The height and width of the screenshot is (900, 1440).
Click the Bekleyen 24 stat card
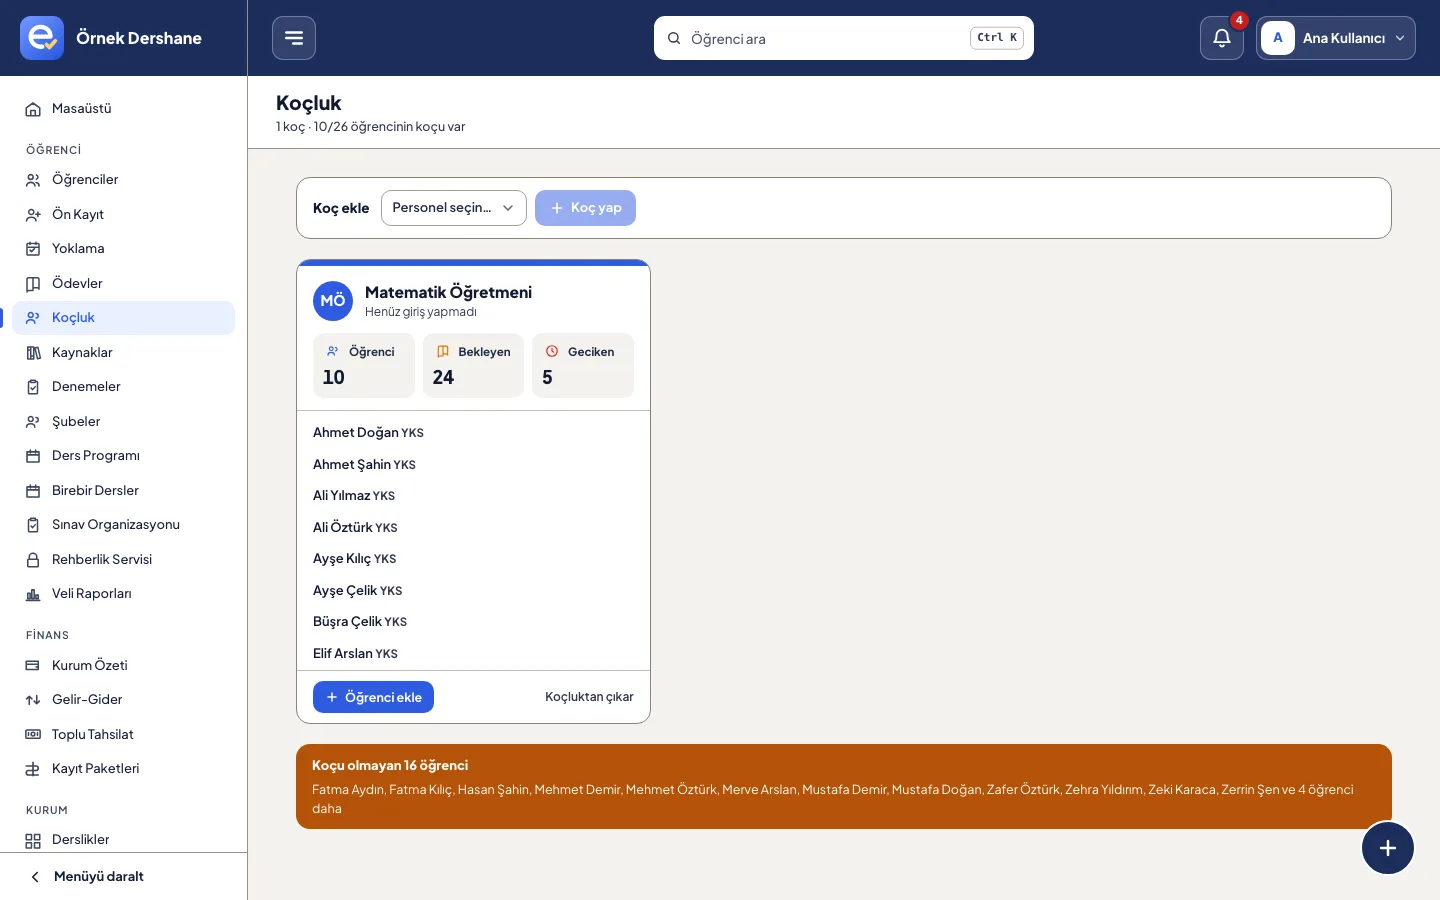coord(473,365)
